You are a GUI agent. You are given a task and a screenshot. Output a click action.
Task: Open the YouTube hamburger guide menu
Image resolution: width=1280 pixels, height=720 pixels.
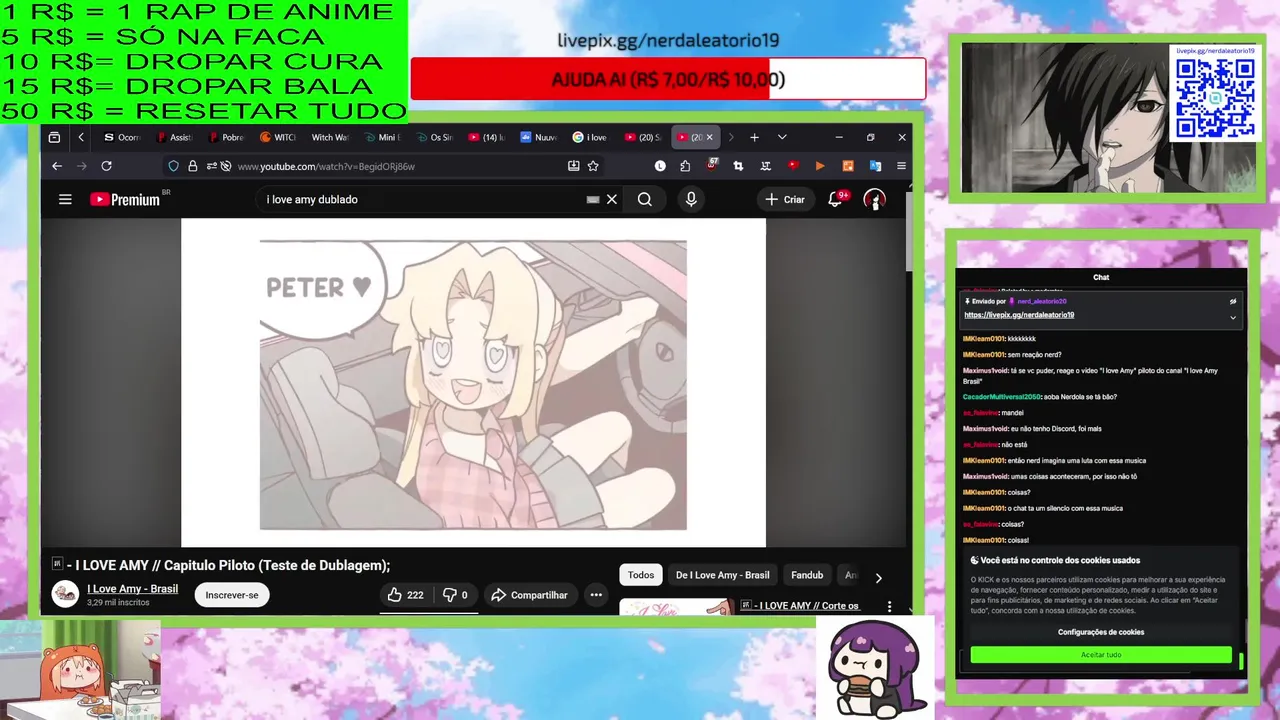coord(65,199)
